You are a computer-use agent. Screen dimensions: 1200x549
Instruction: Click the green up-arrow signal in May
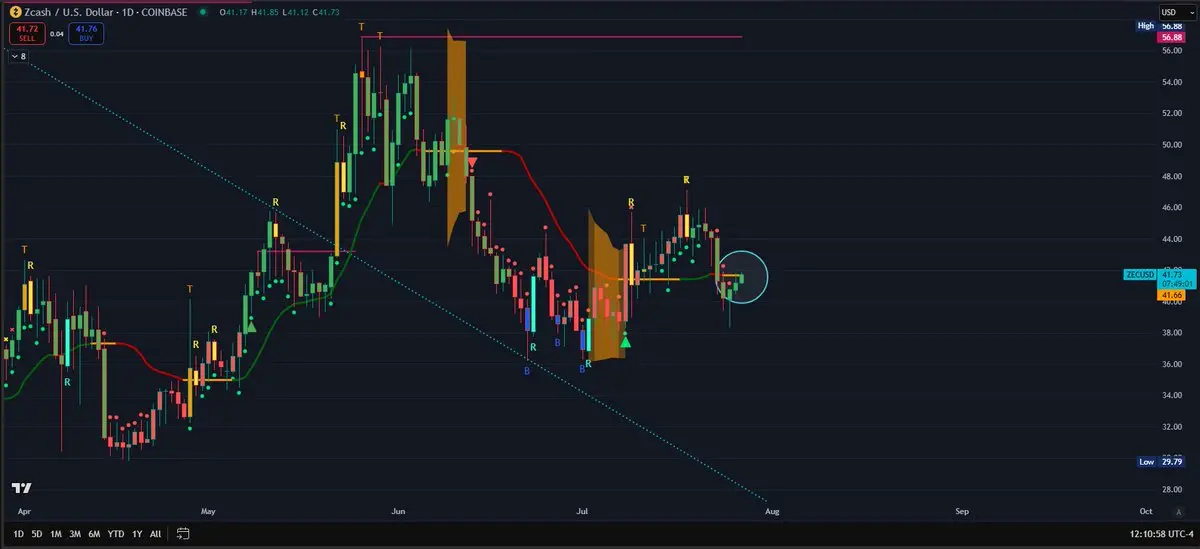(x=250, y=326)
